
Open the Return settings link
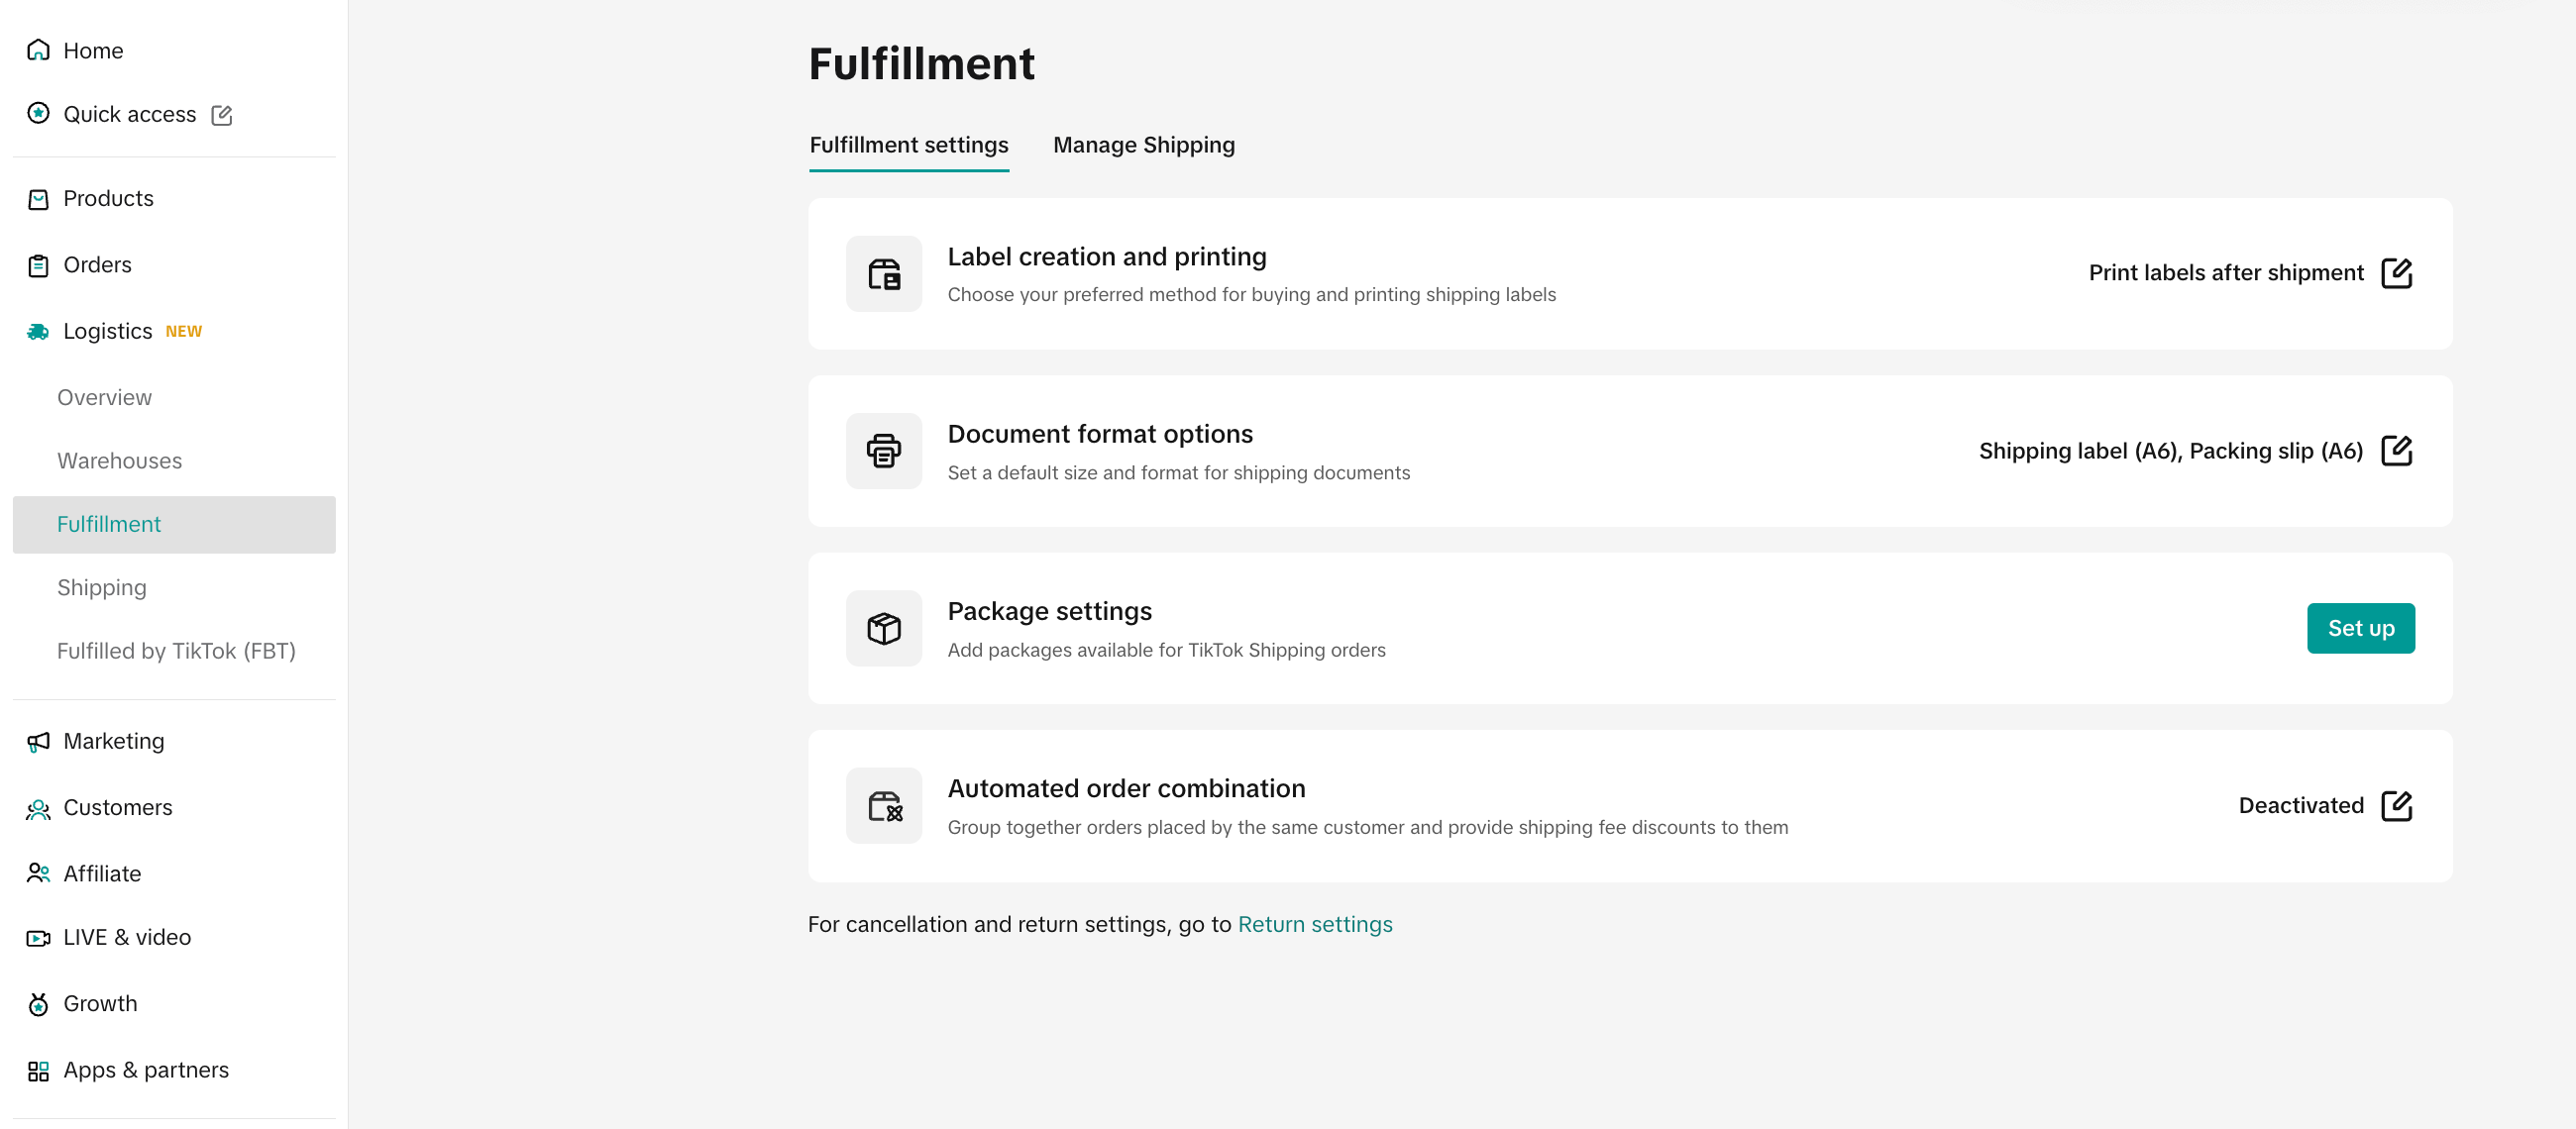tap(1314, 924)
